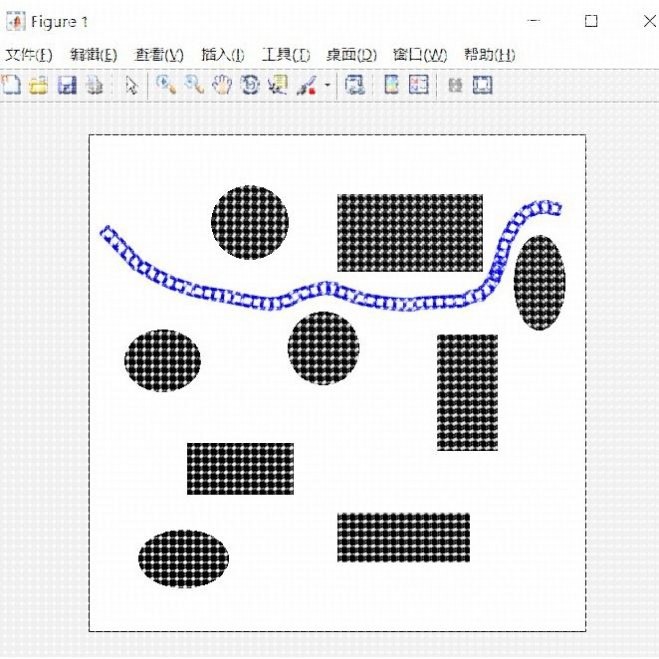Viewport: 659px width, 659px height.
Task: Click the tall ellipse obstacle near right edge
Action: [540, 282]
